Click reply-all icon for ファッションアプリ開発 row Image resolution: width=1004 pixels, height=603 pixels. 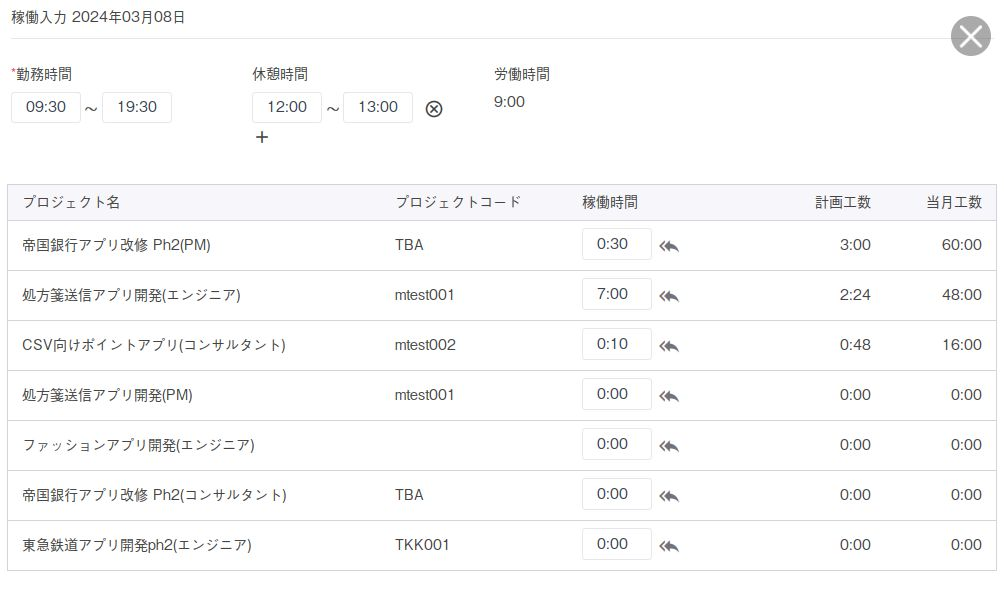click(x=669, y=446)
